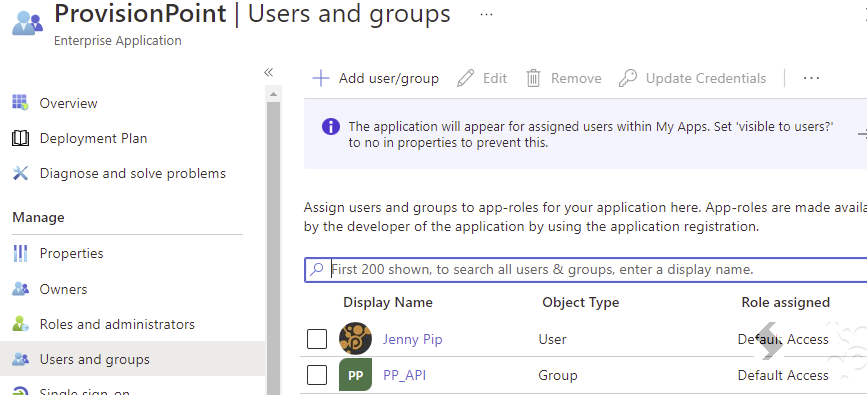
Task: Click the Deployment Plan book icon
Action: pyautogui.click(x=20, y=138)
